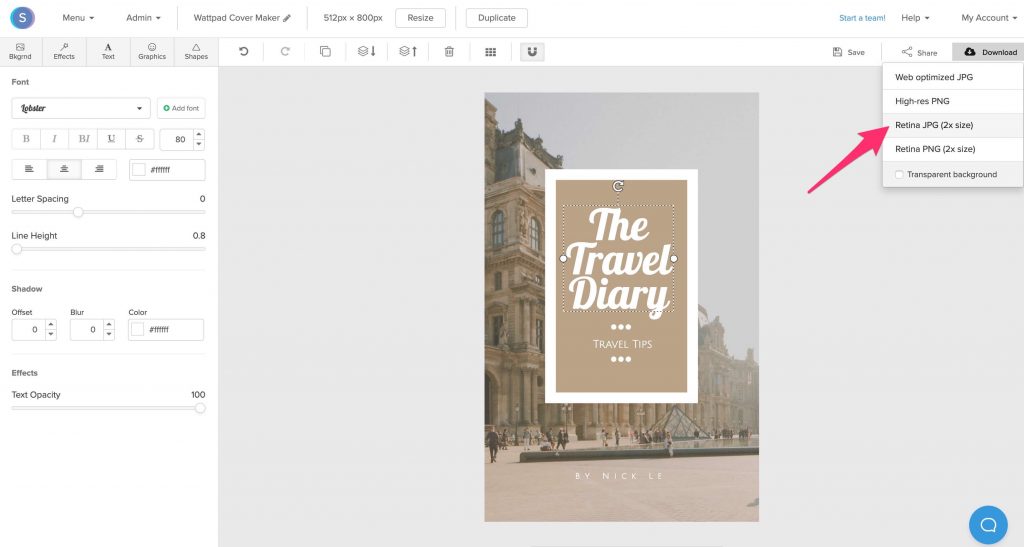
Task: Delete element with trash icon
Action: tap(449, 52)
